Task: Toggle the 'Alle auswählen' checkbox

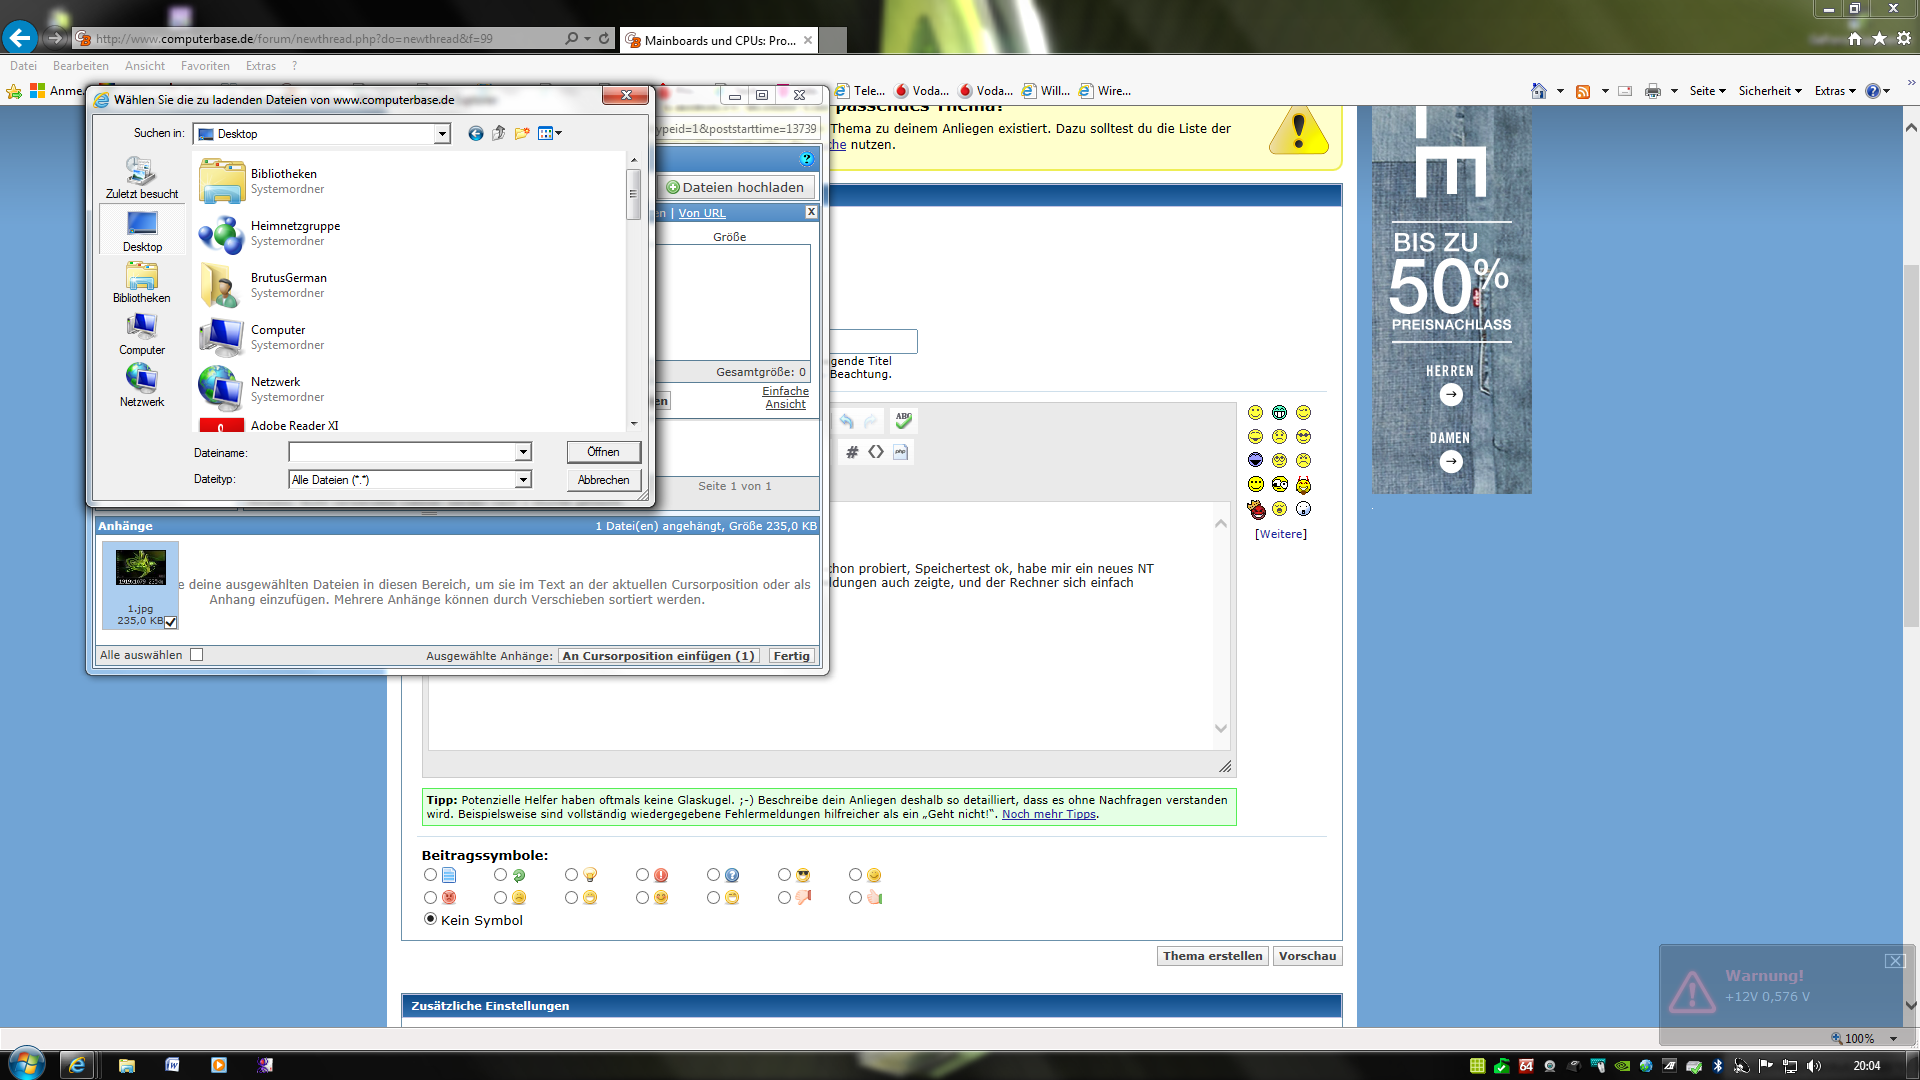Action: pyautogui.click(x=196, y=655)
